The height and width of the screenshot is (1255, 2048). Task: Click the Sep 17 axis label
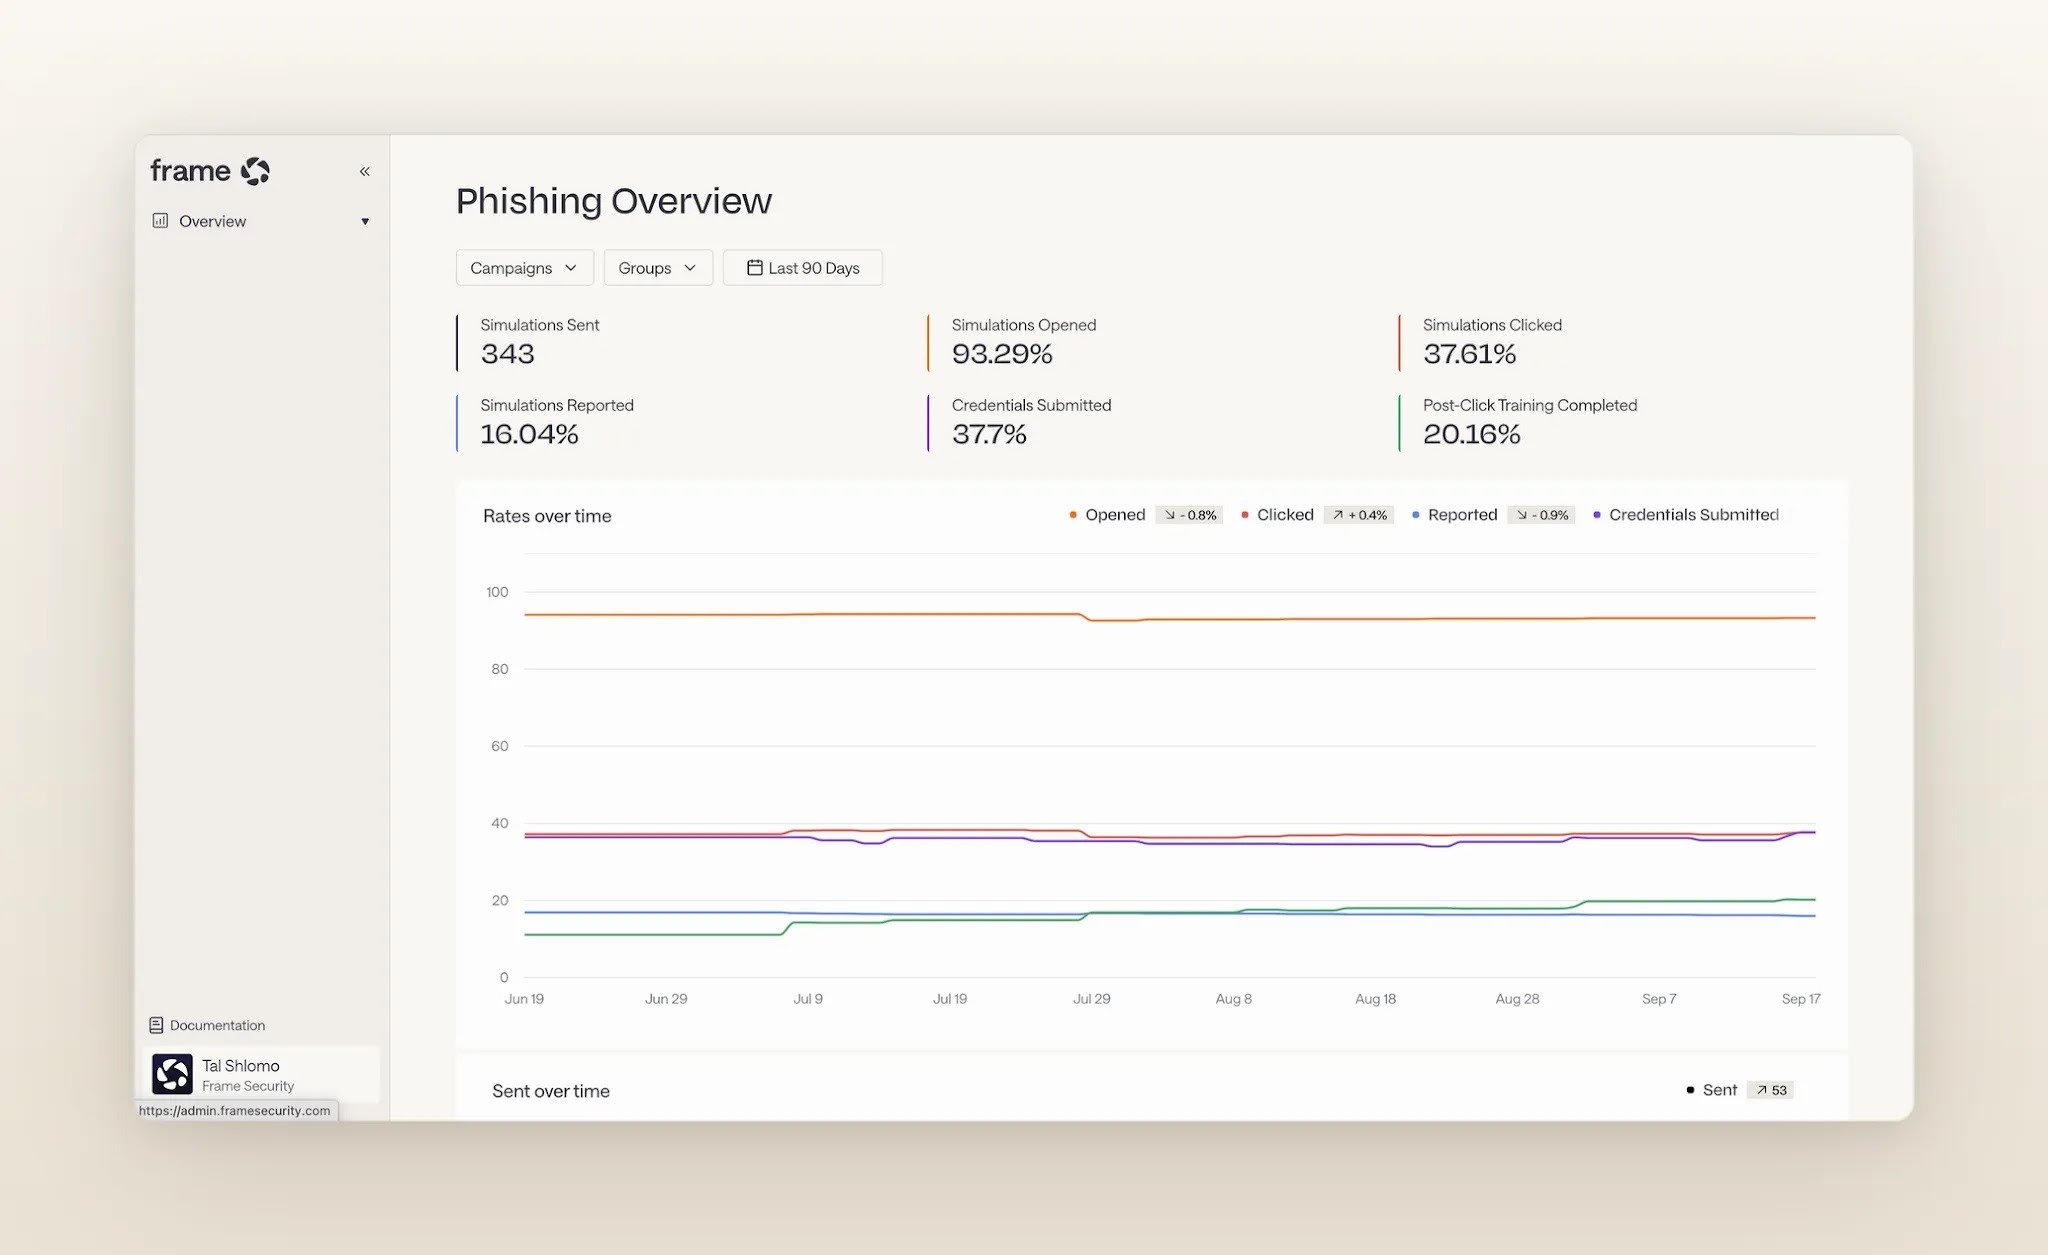1801,999
